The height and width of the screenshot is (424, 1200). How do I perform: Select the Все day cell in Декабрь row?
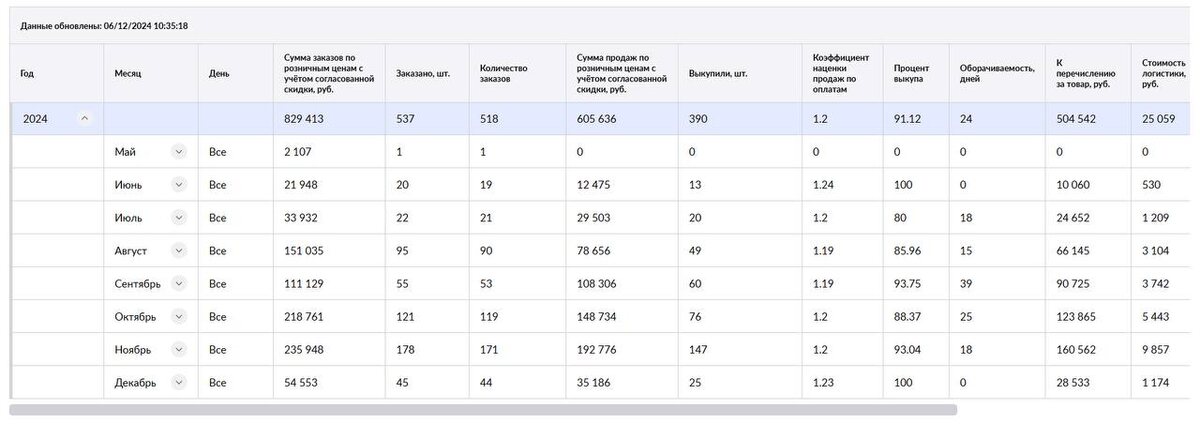point(235,382)
